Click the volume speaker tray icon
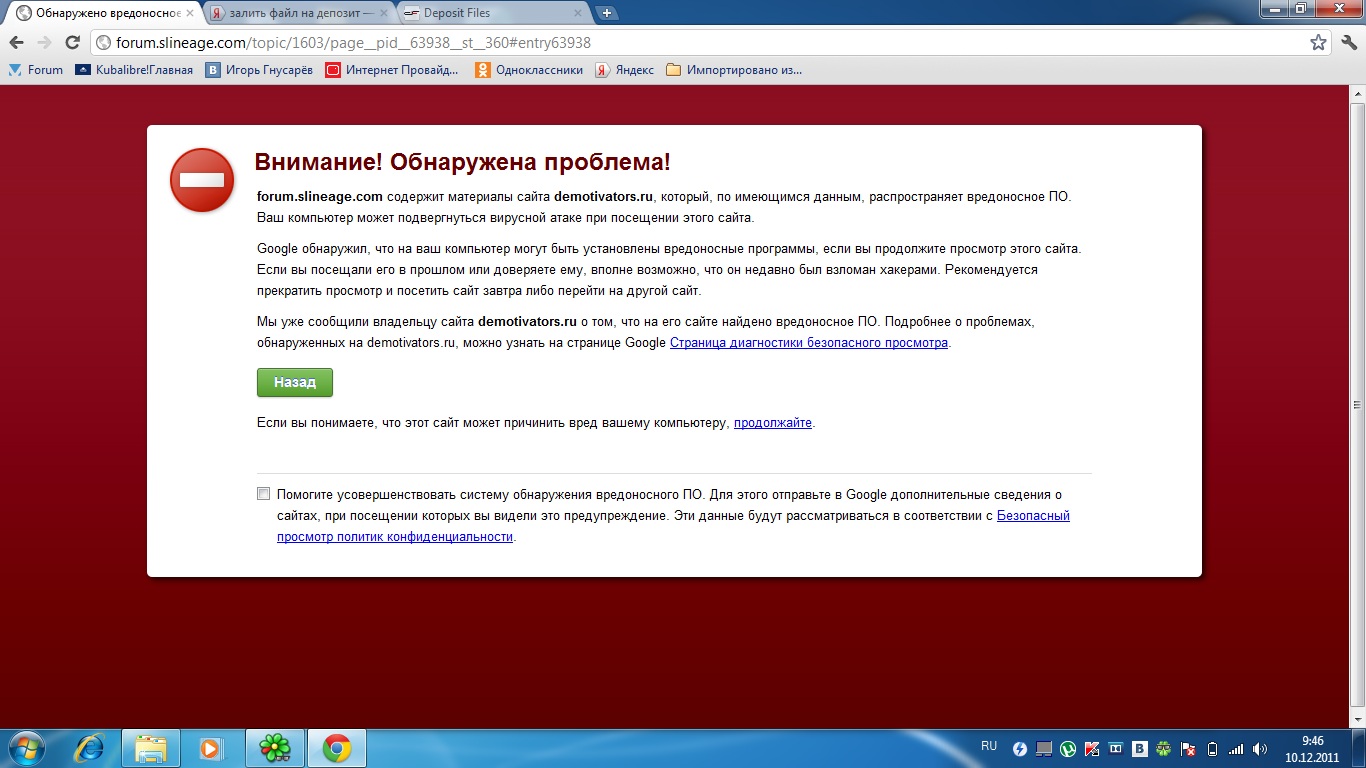1366x768 pixels. [x=1260, y=748]
